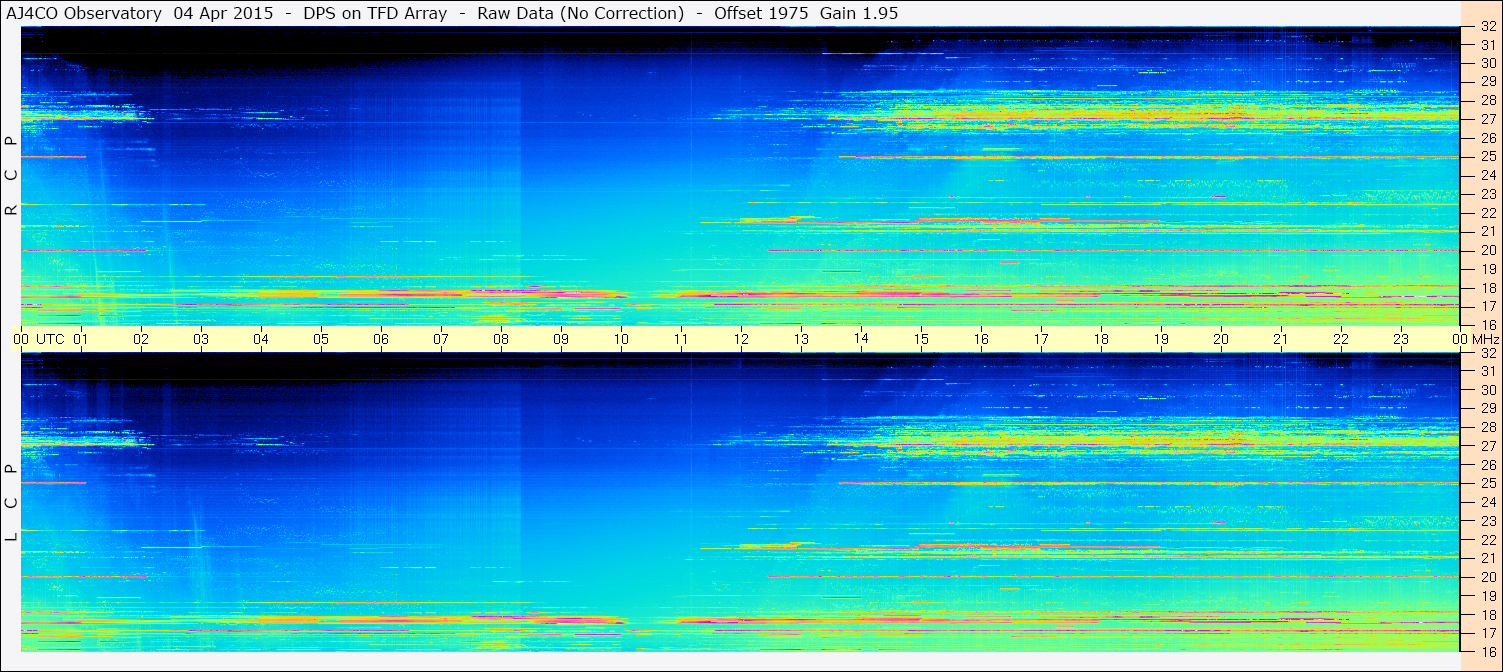Click the 18 hour marker on time axis

[1101, 339]
